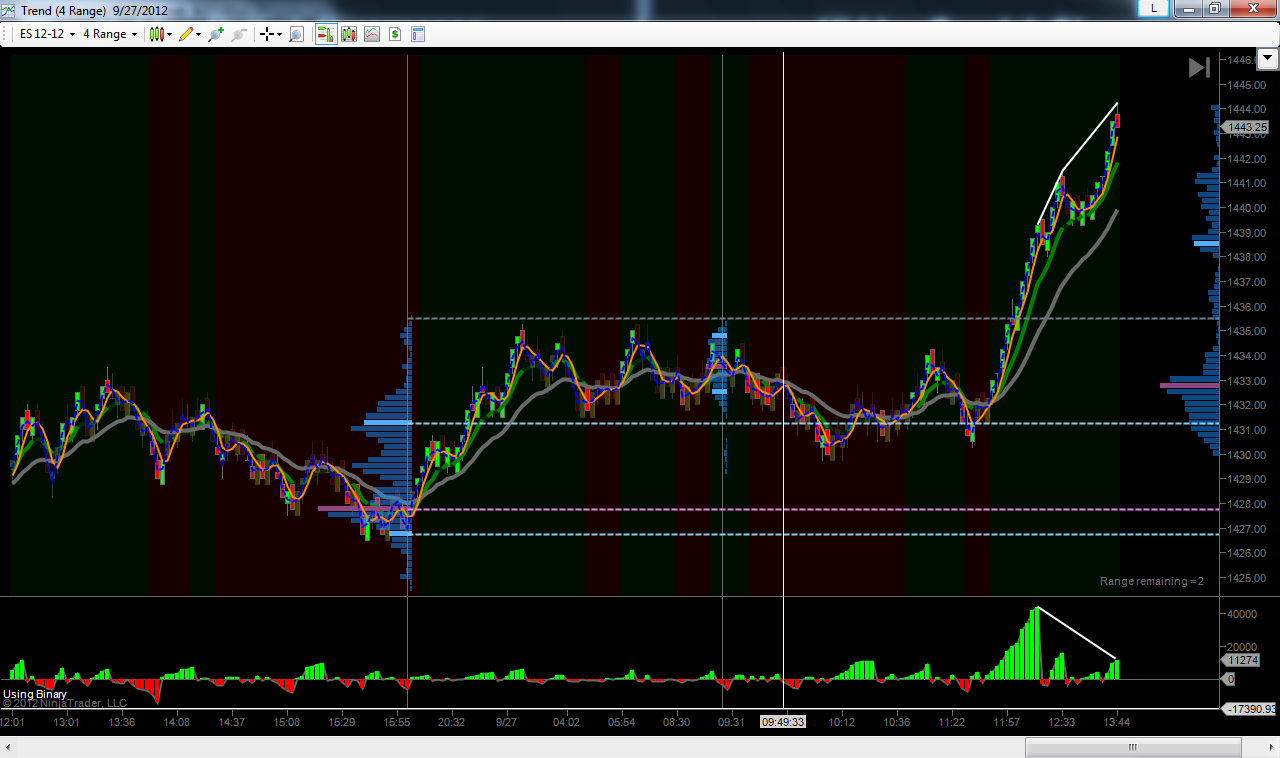
Task: Open Data Series via candlestick bars icon
Action: pyautogui.click(x=349, y=34)
